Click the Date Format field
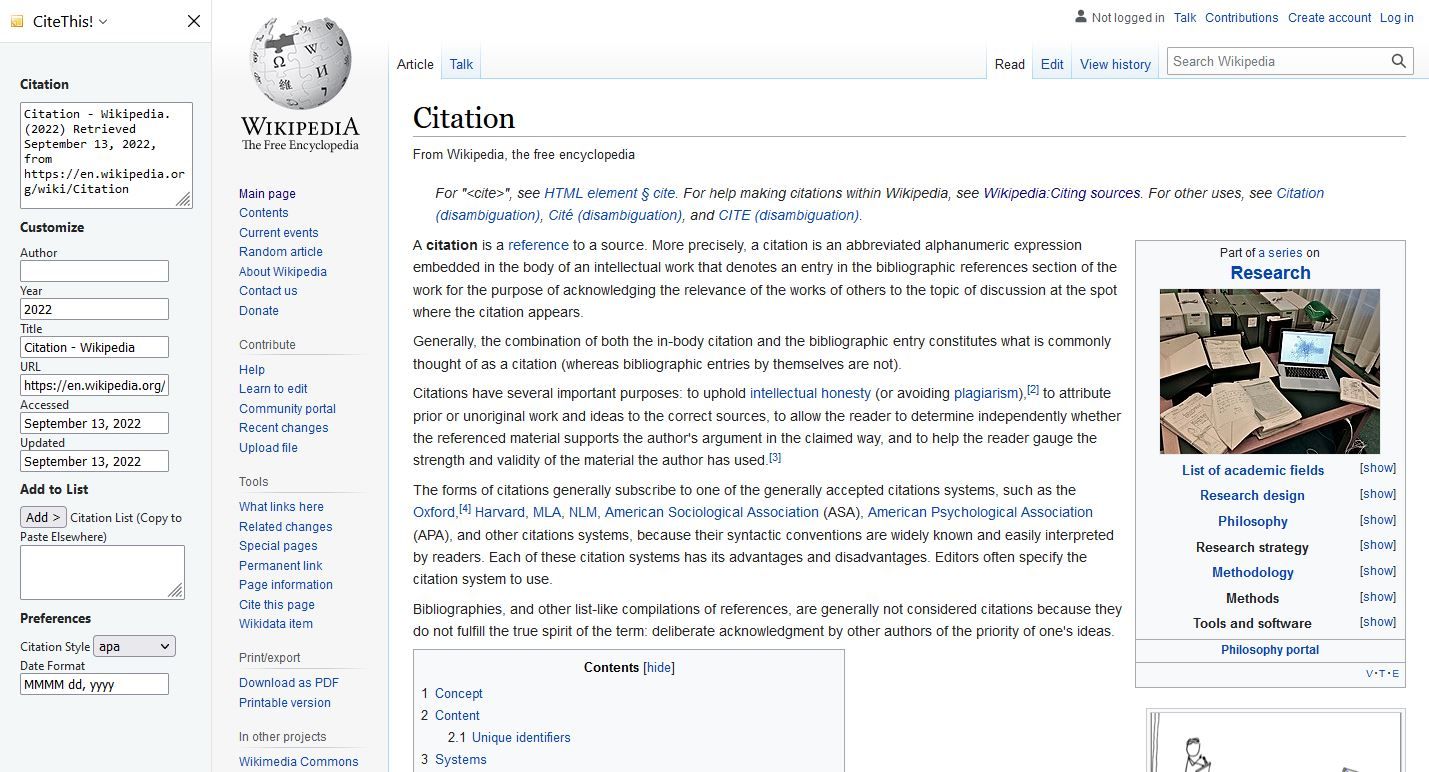Viewport: 1429px width, 772px height. (x=94, y=684)
